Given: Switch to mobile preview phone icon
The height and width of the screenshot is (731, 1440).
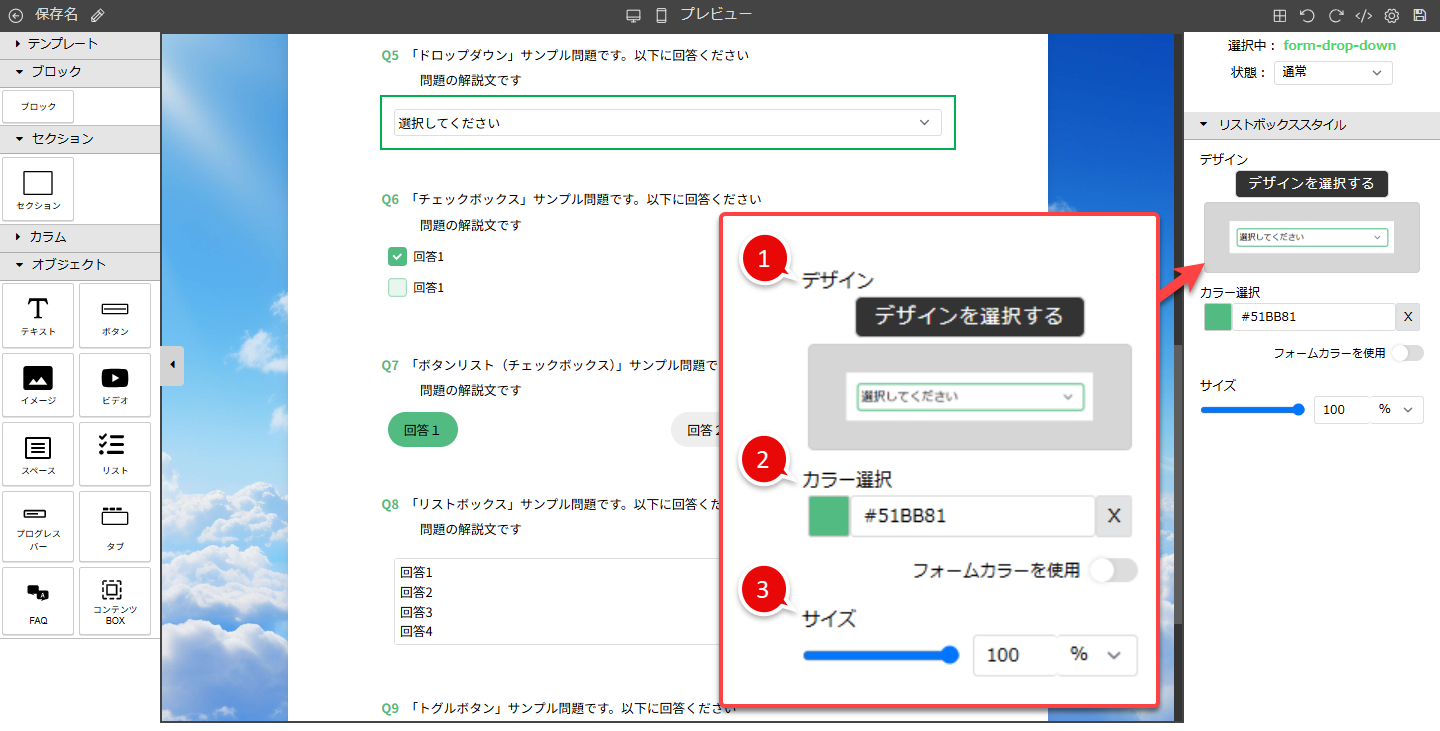Looking at the screenshot, I should 661,15.
